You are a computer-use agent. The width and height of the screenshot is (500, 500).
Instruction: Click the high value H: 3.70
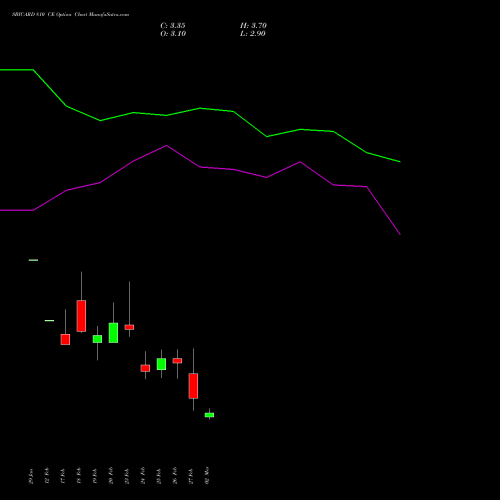[253, 26]
